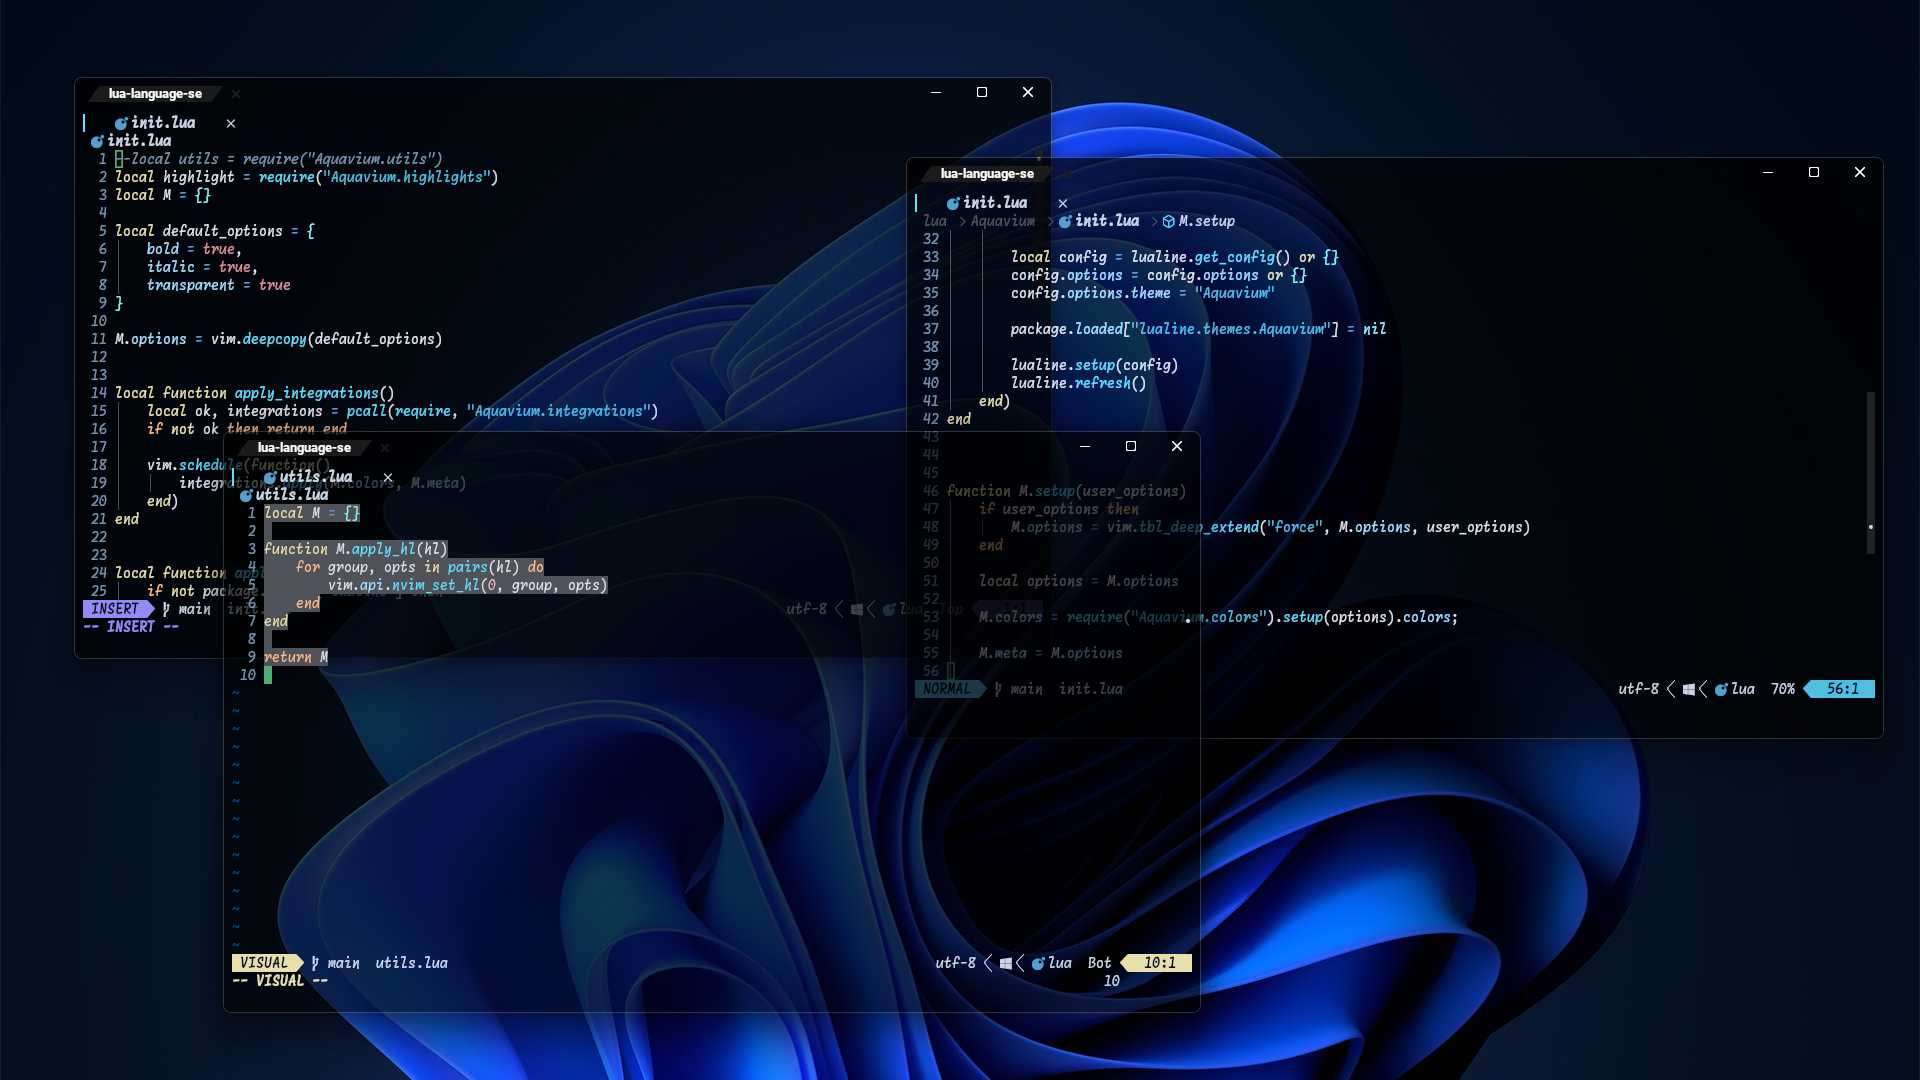Click the 'lualine.refresh()' line

click(x=1078, y=383)
